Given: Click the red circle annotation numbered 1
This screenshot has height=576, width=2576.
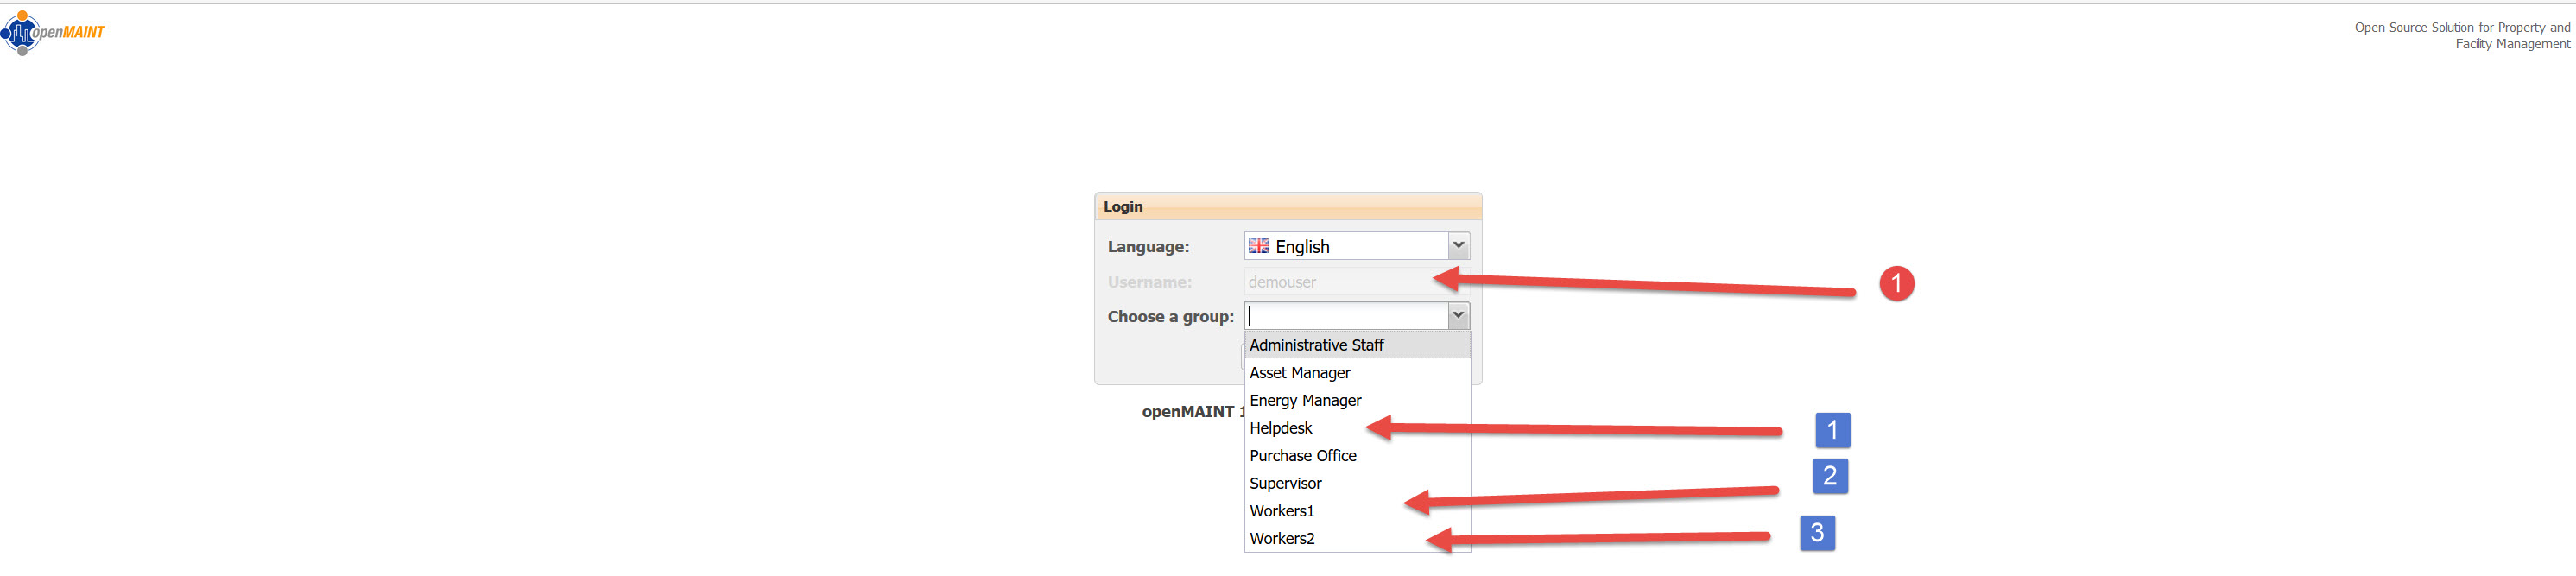Looking at the screenshot, I should click(x=1896, y=284).
